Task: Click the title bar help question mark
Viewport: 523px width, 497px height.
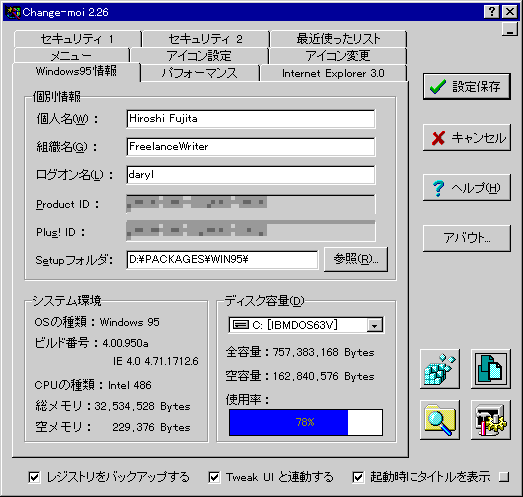Action: (x=492, y=12)
